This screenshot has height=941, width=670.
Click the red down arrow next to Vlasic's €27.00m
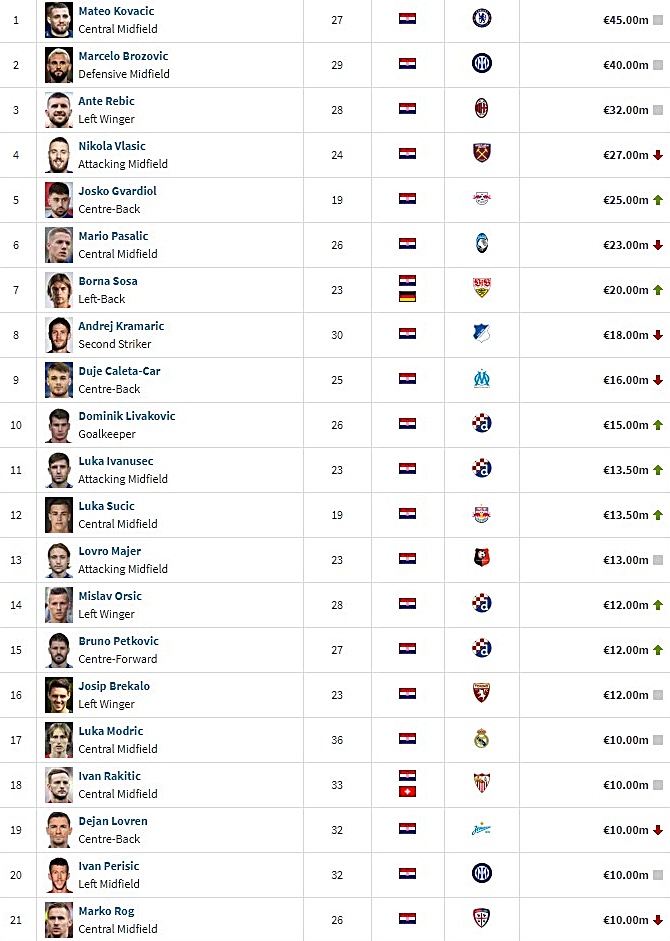[658, 155]
